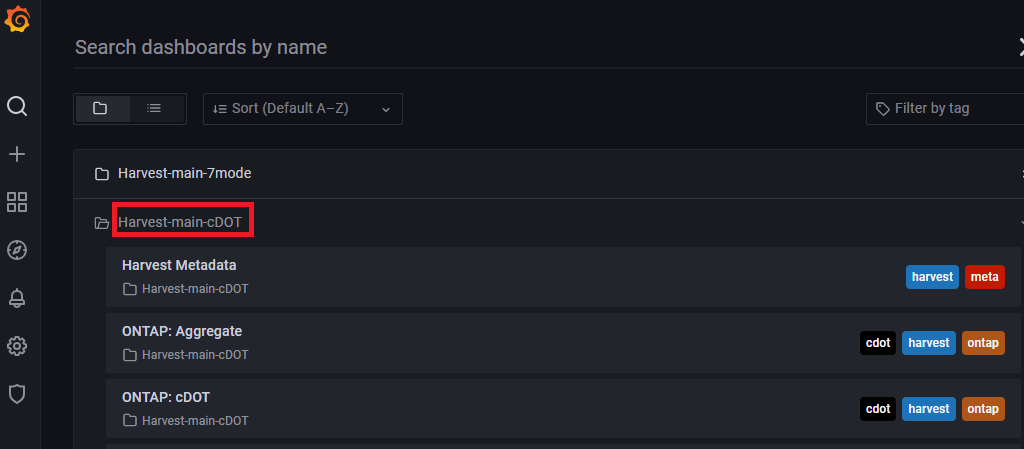This screenshot has width=1024, height=449.
Task: Switch to folder view layout
Action: point(102,108)
